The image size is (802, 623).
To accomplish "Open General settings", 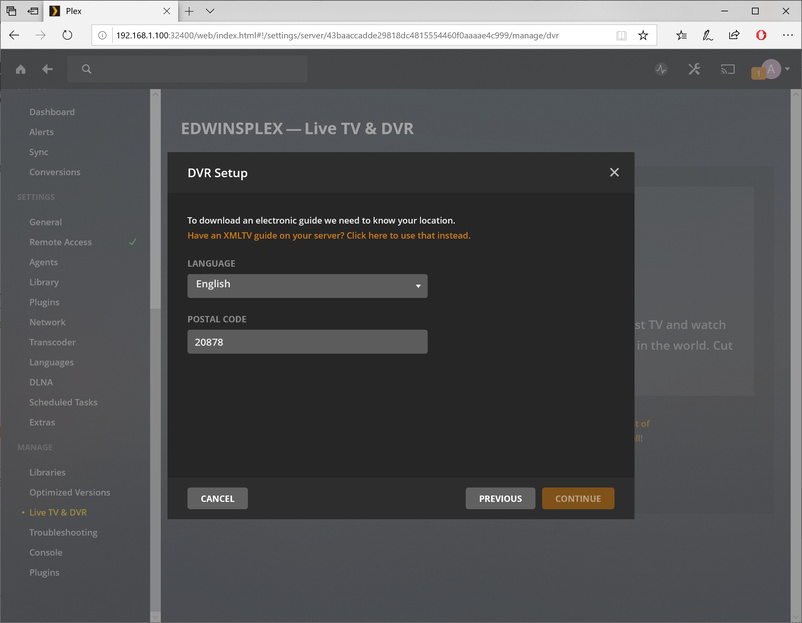I will point(46,222).
